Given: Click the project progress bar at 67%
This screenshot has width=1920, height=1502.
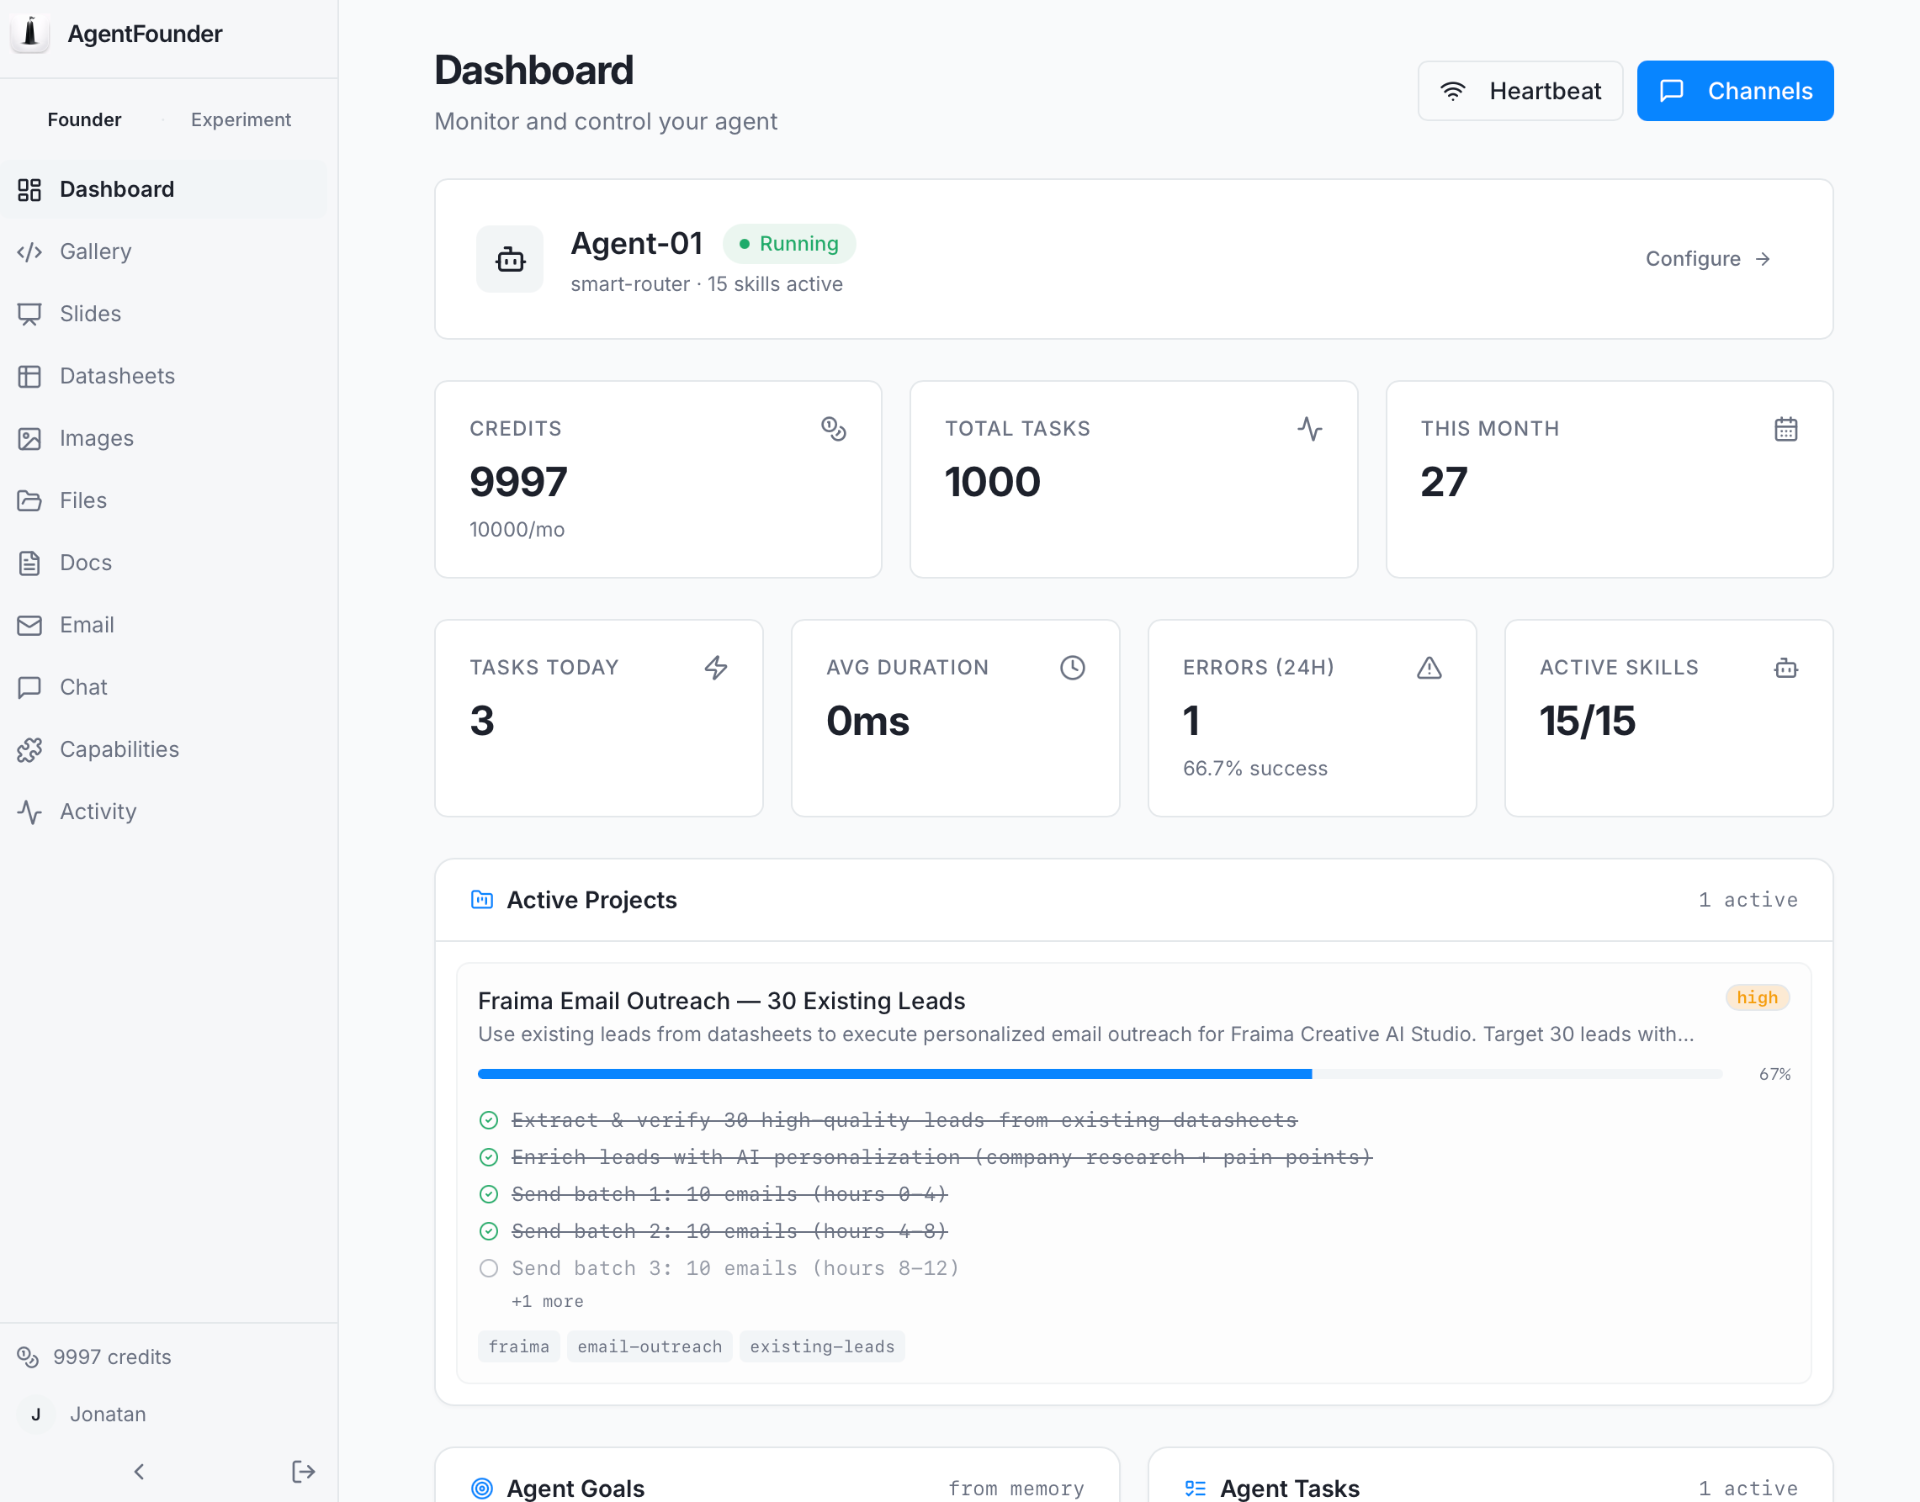Looking at the screenshot, I should (x=1100, y=1074).
